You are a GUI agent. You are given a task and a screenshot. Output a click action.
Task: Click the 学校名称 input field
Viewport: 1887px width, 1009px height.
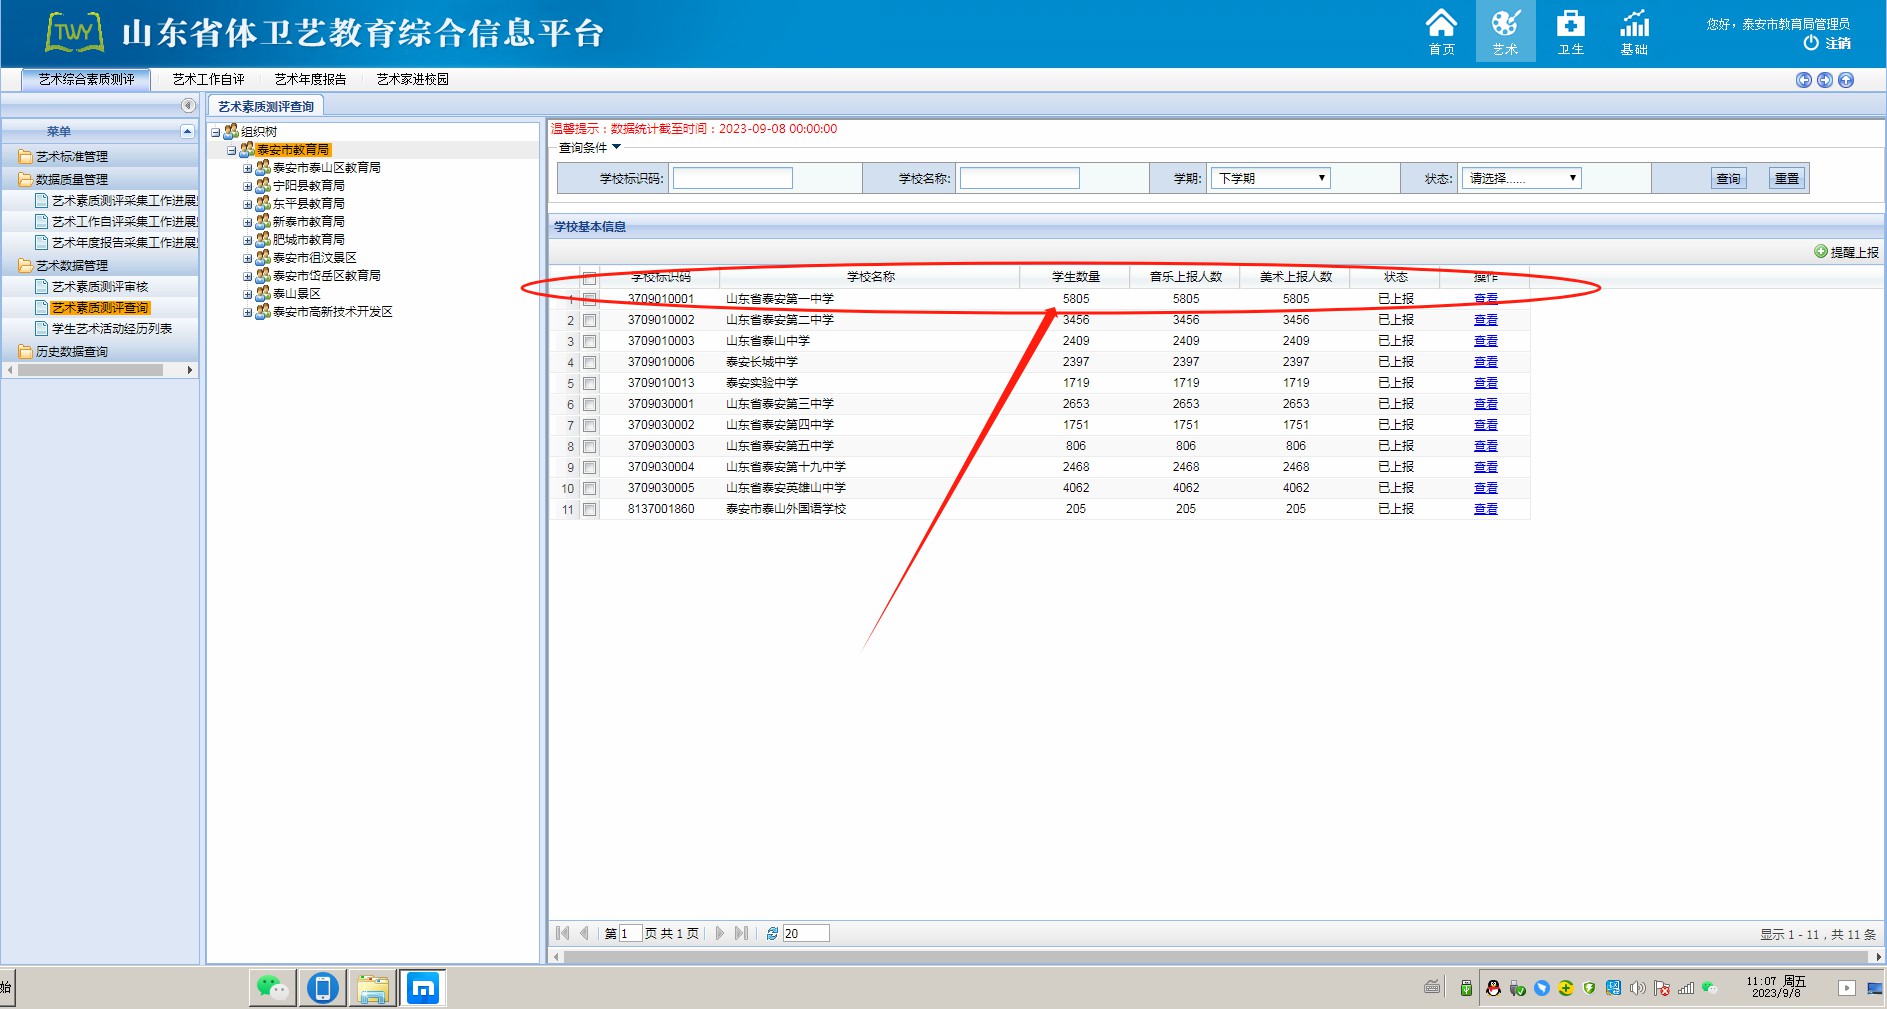1019,178
